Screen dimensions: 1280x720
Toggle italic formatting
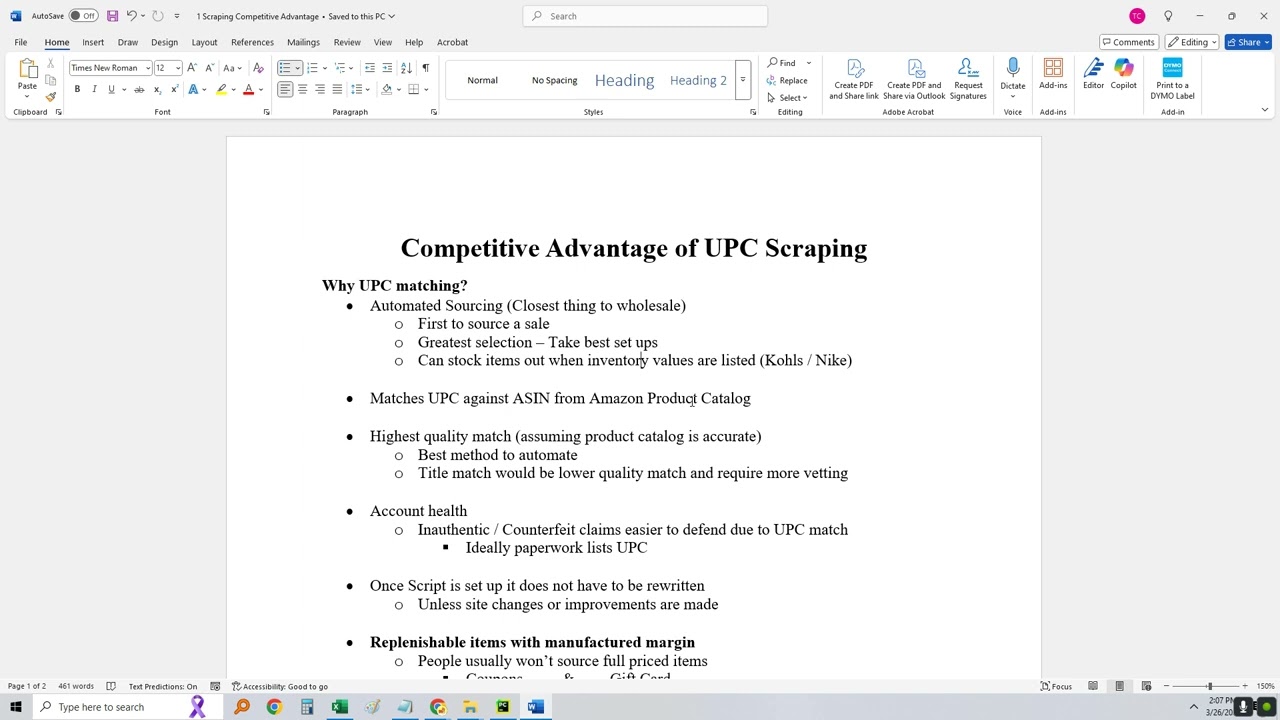(94, 89)
